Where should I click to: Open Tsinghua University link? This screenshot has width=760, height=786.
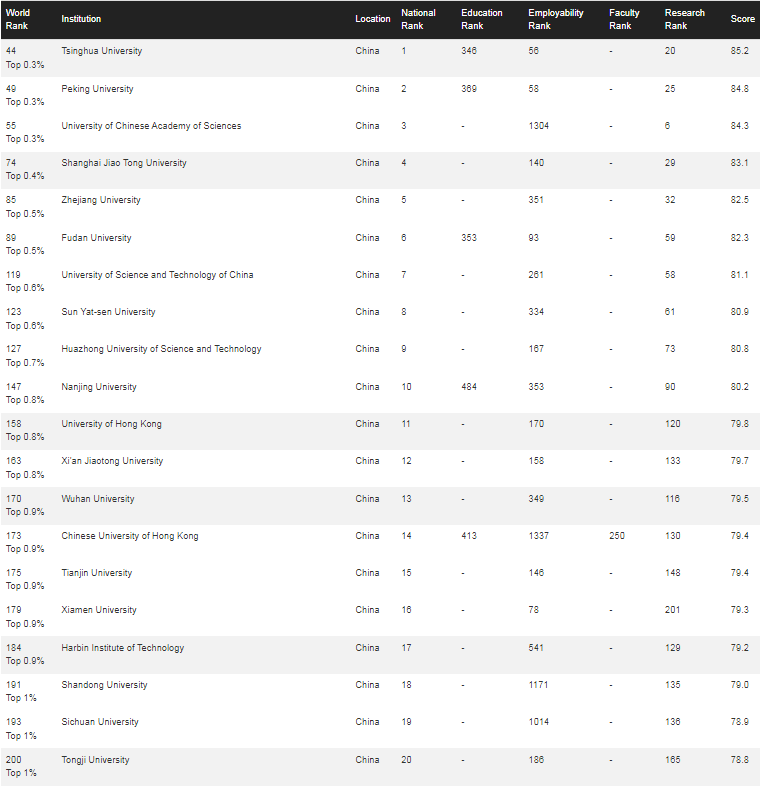(x=102, y=51)
